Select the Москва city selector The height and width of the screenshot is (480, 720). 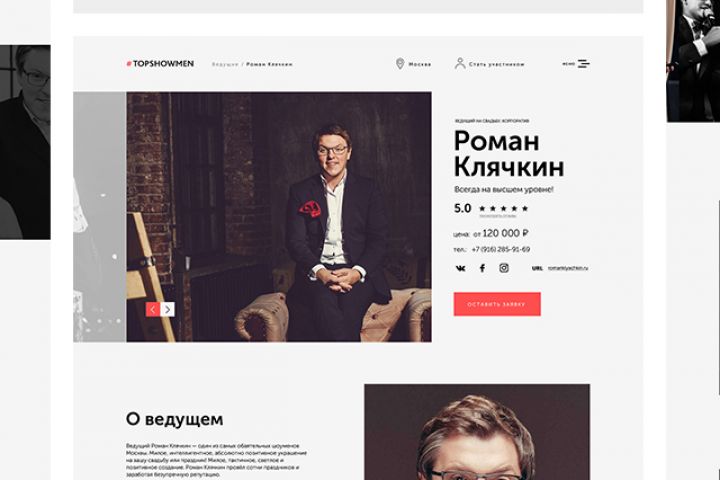[420, 64]
